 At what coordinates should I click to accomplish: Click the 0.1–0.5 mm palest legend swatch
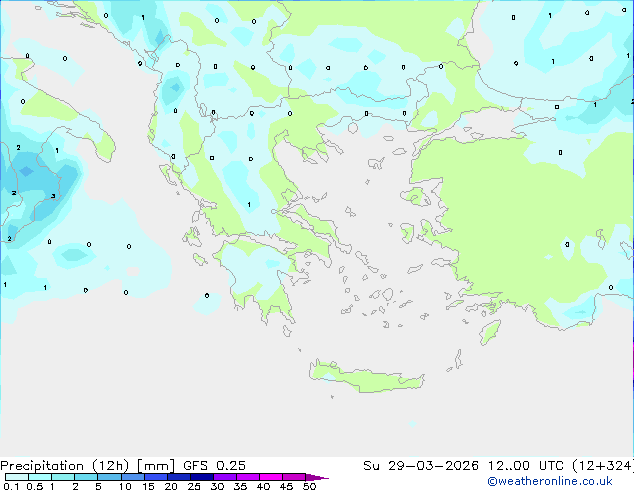point(17,477)
